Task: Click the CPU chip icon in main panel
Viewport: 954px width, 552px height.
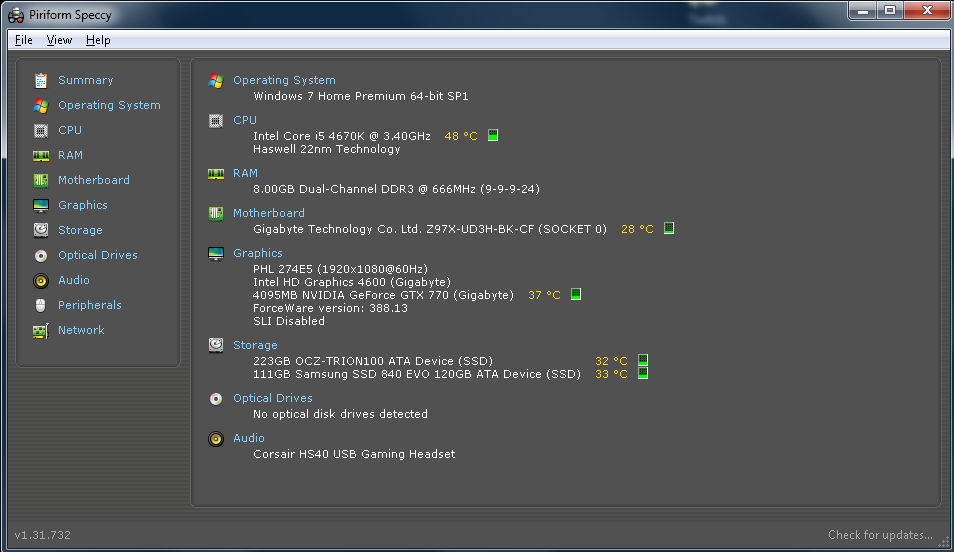Action: coord(216,121)
